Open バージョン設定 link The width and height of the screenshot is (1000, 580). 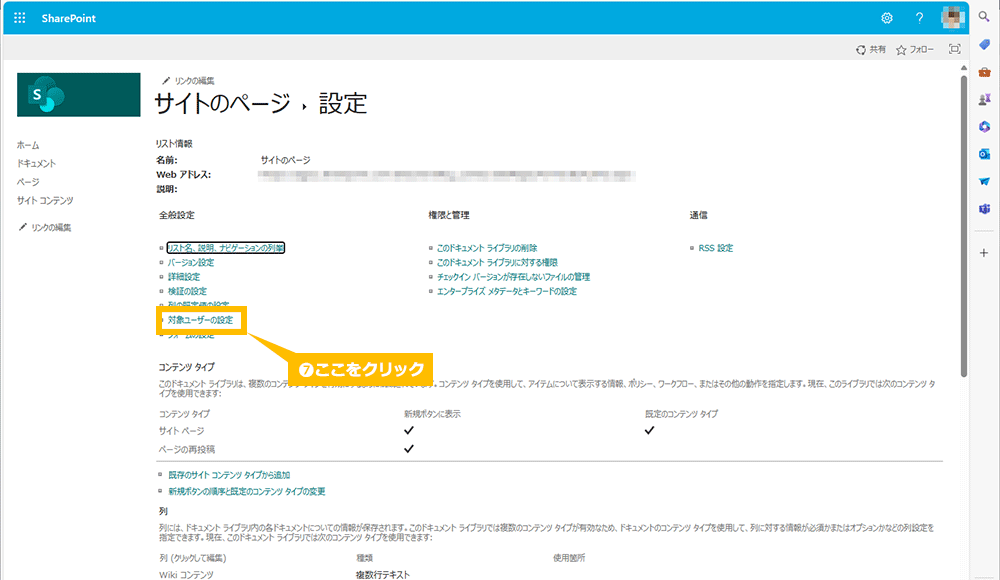click(x=191, y=262)
